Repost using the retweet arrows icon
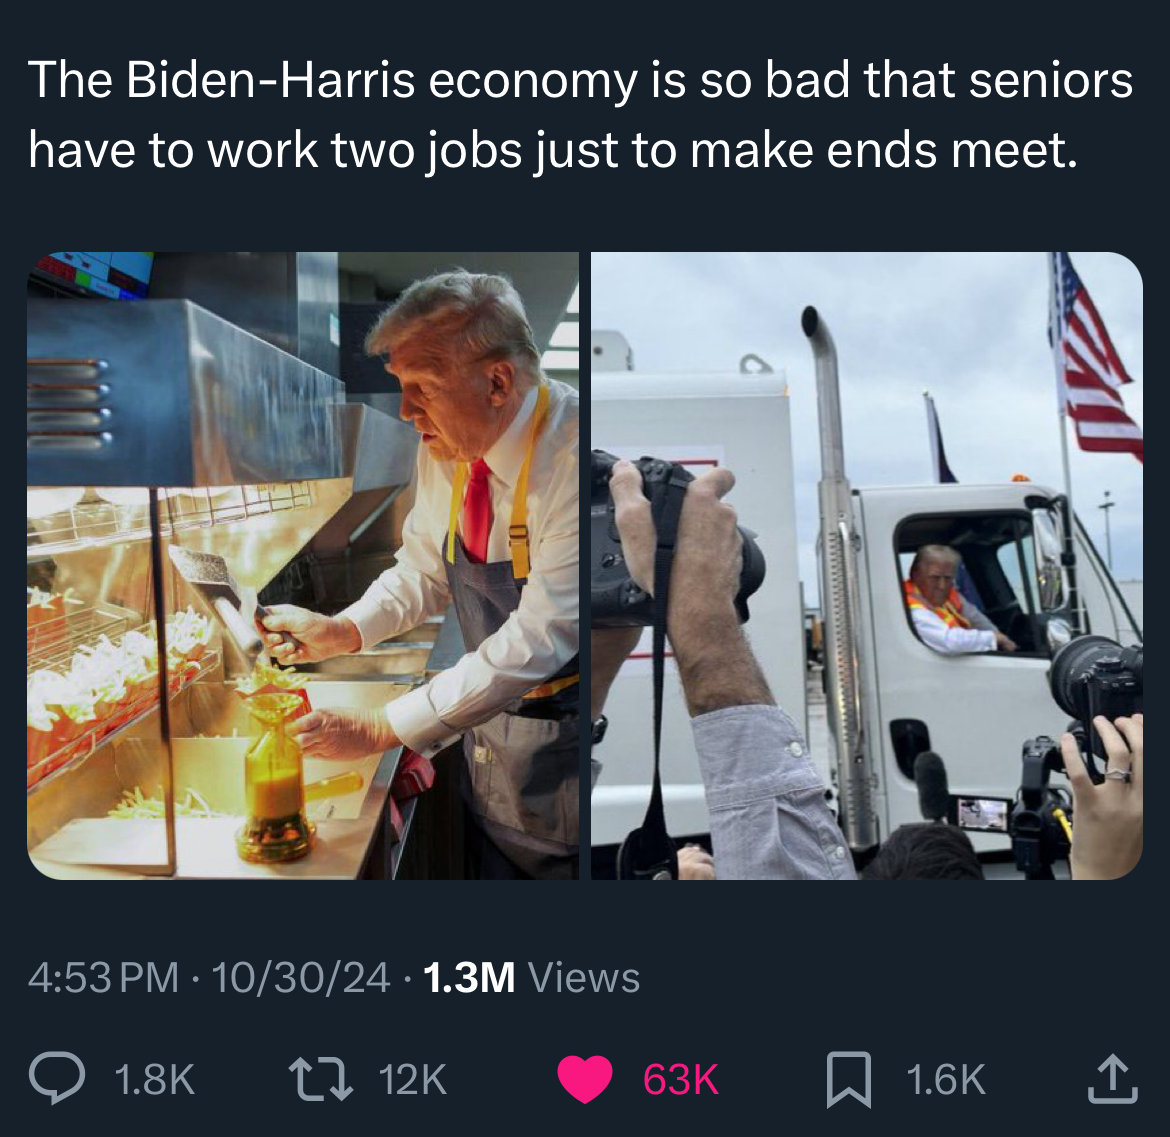Image resolution: width=1170 pixels, height=1137 pixels. click(321, 1079)
